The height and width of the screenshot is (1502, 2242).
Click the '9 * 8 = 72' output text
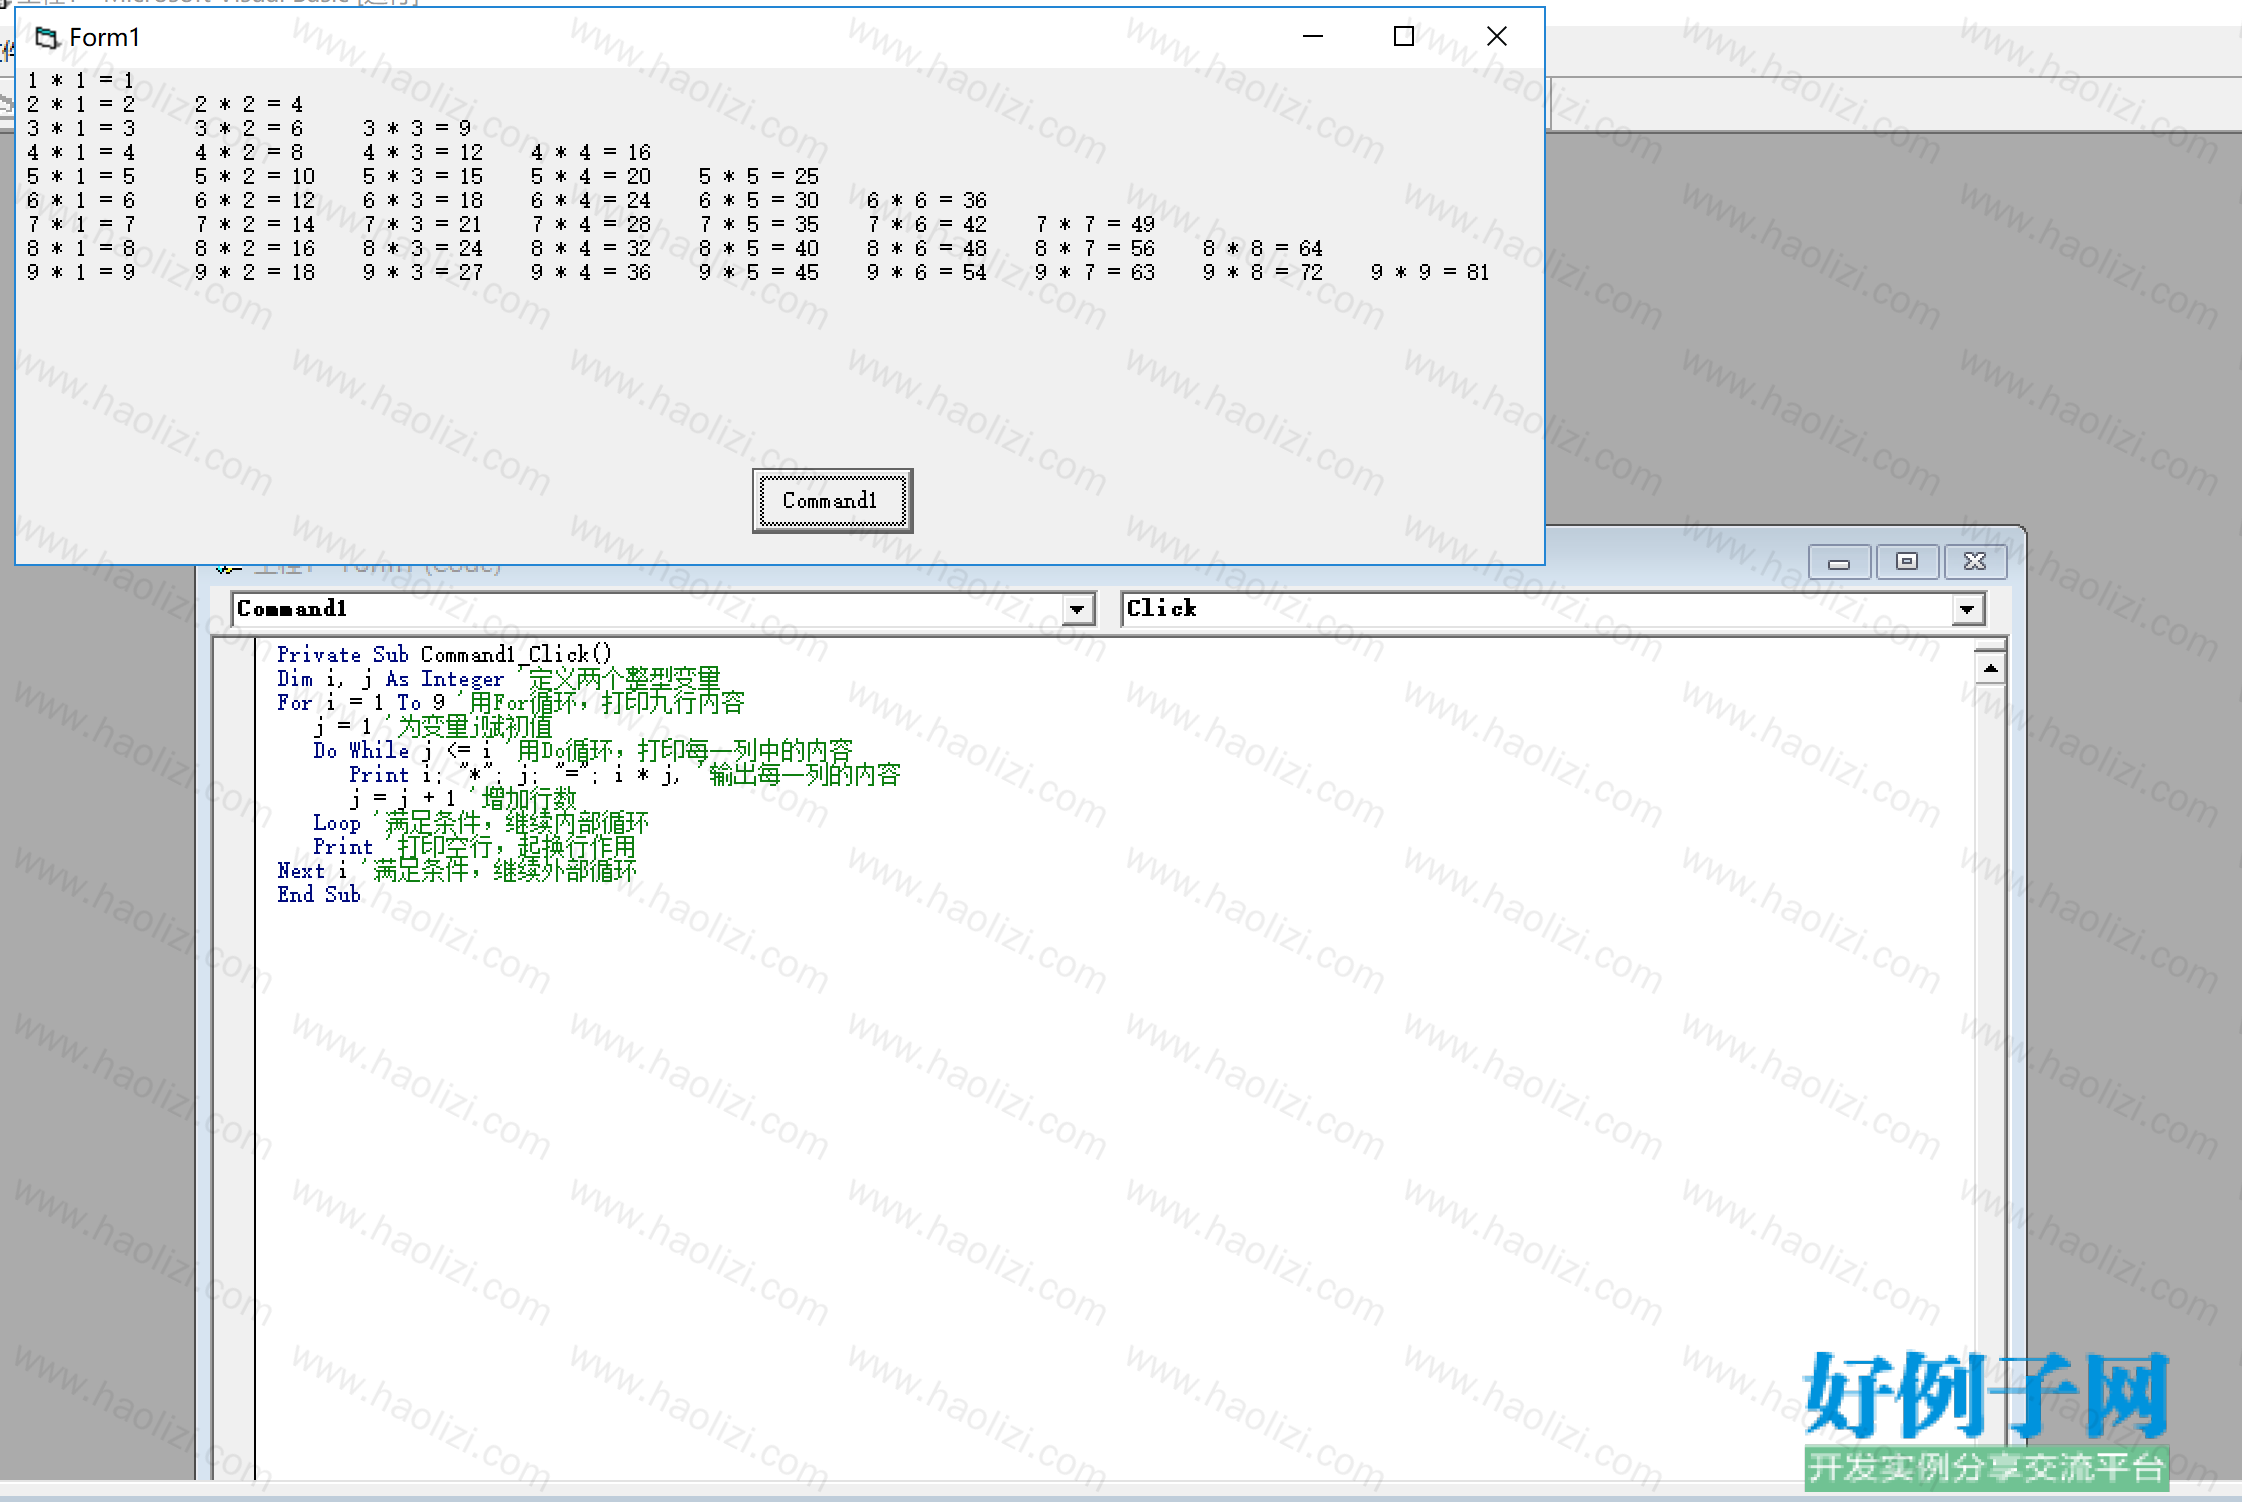point(1262,272)
